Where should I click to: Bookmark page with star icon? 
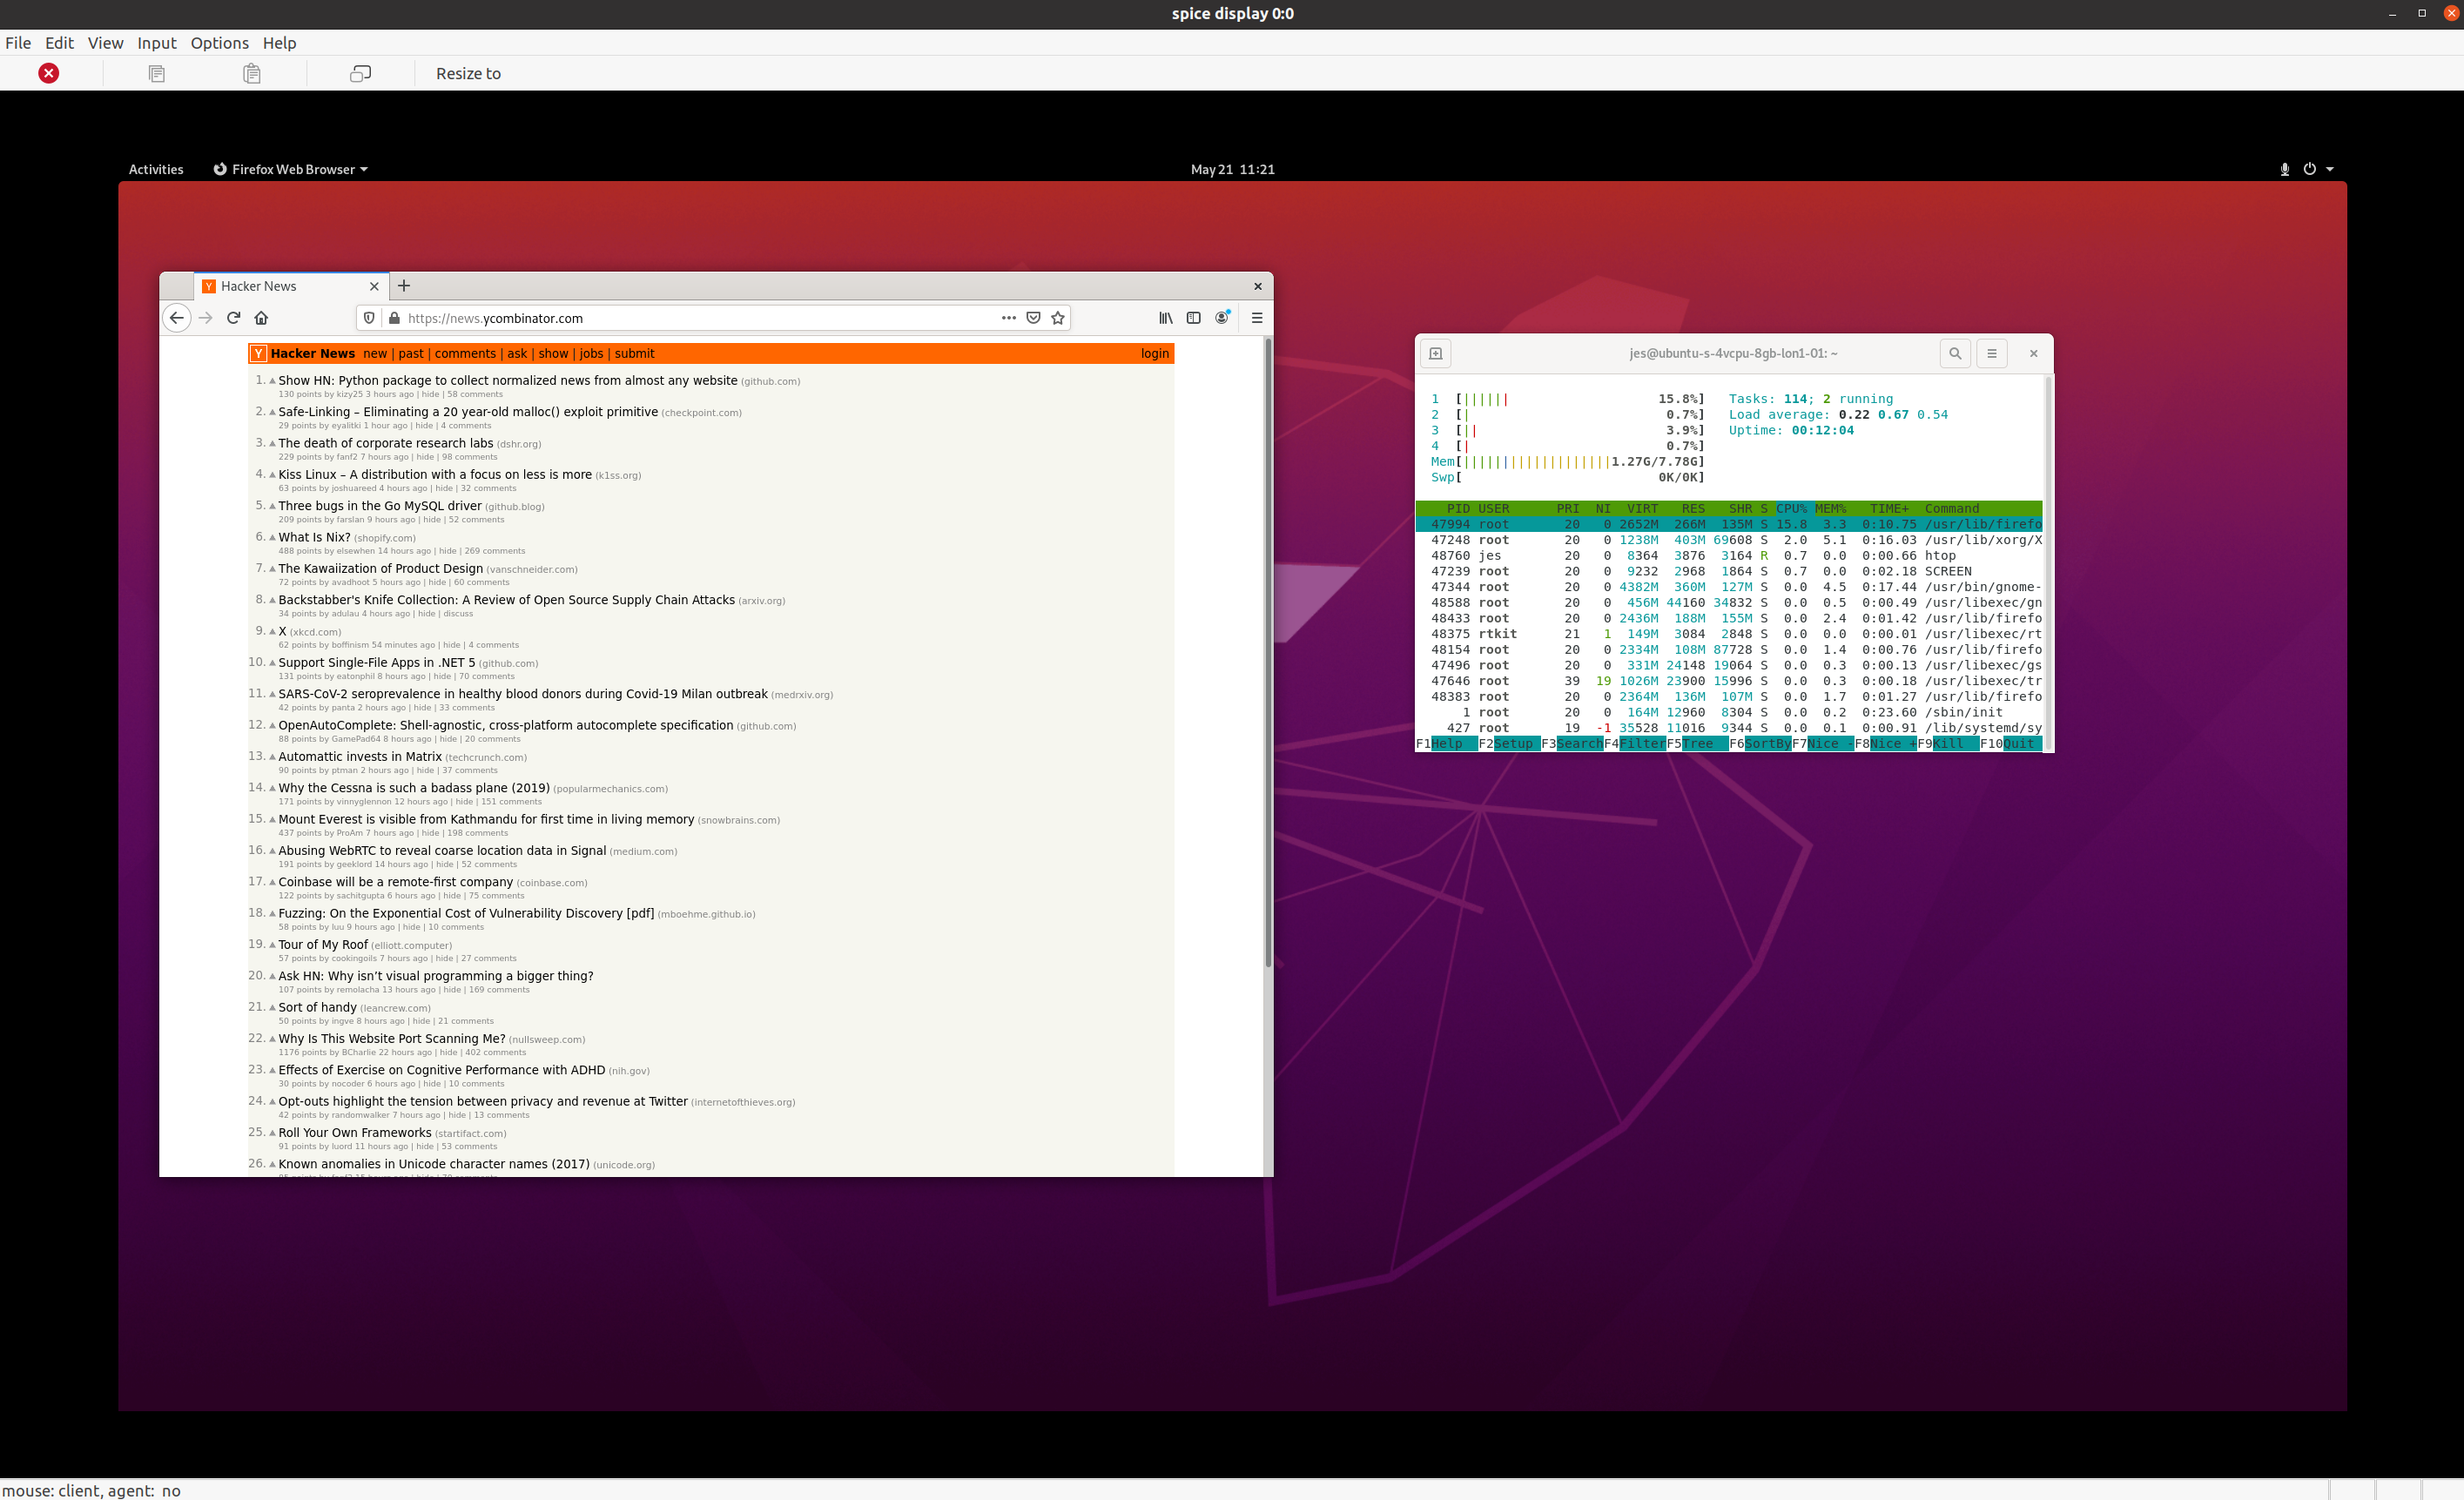click(1058, 318)
